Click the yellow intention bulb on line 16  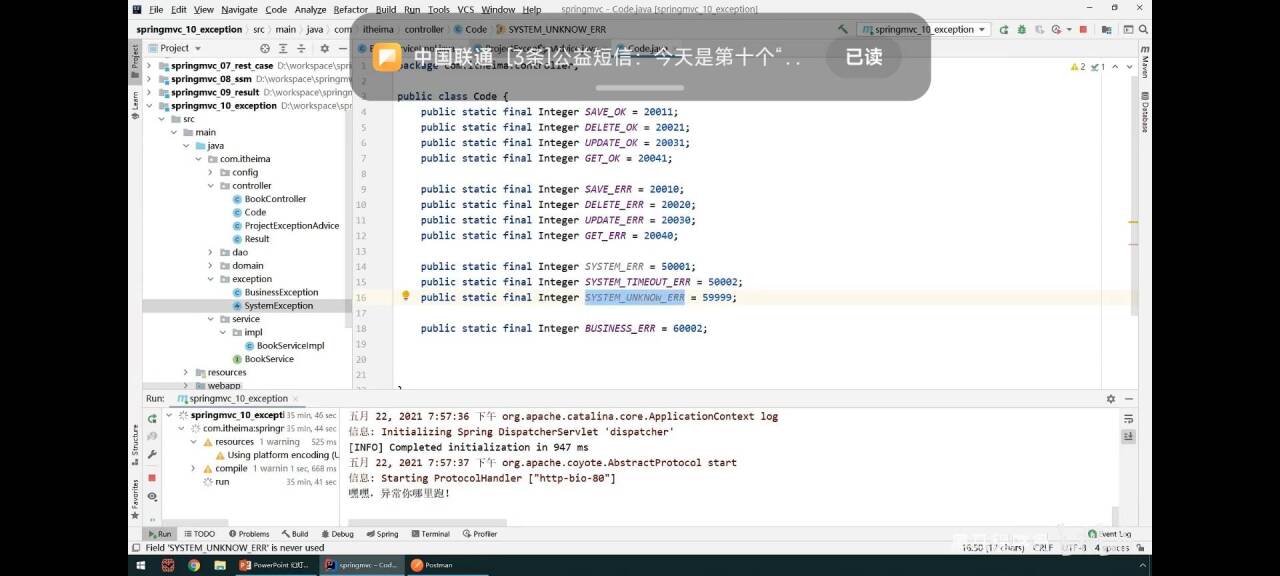406,296
